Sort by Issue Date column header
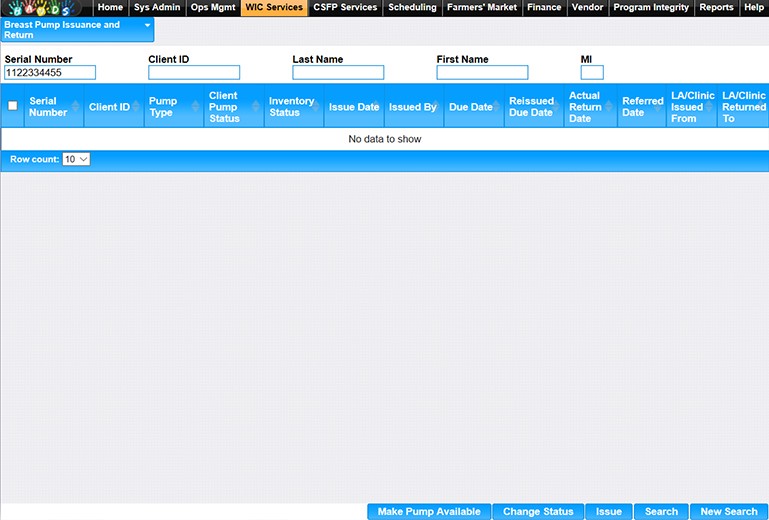The height and width of the screenshot is (520, 769). pyautogui.click(x=354, y=107)
